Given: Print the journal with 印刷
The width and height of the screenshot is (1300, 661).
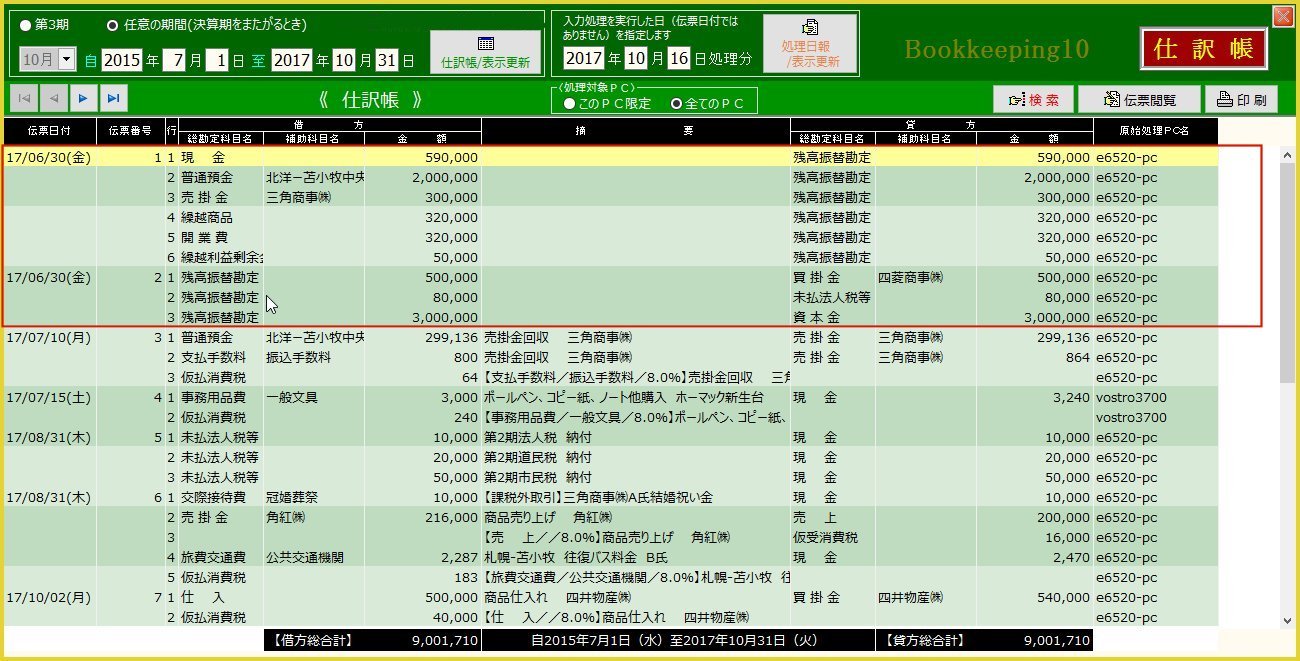Looking at the screenshot, I should coord(1240,100).
